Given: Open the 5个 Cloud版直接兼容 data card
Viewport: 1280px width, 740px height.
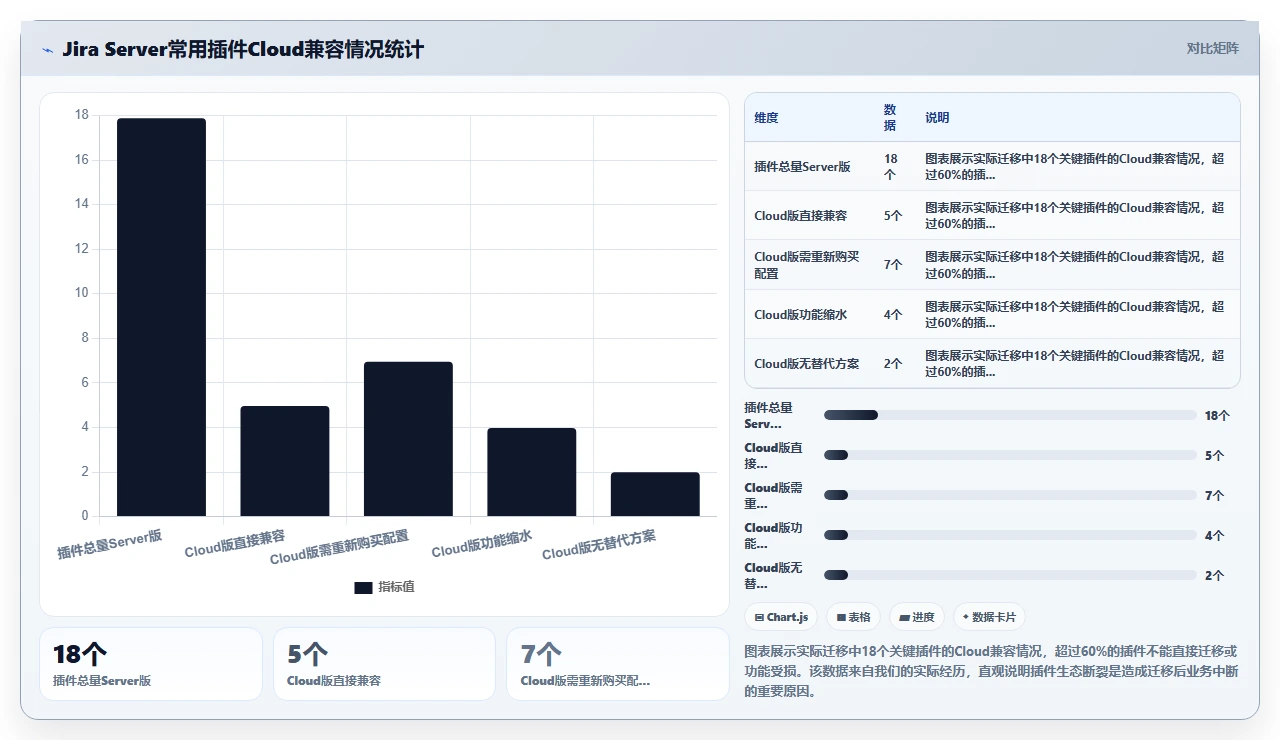Looking at the screenshot, I should 384,664.
